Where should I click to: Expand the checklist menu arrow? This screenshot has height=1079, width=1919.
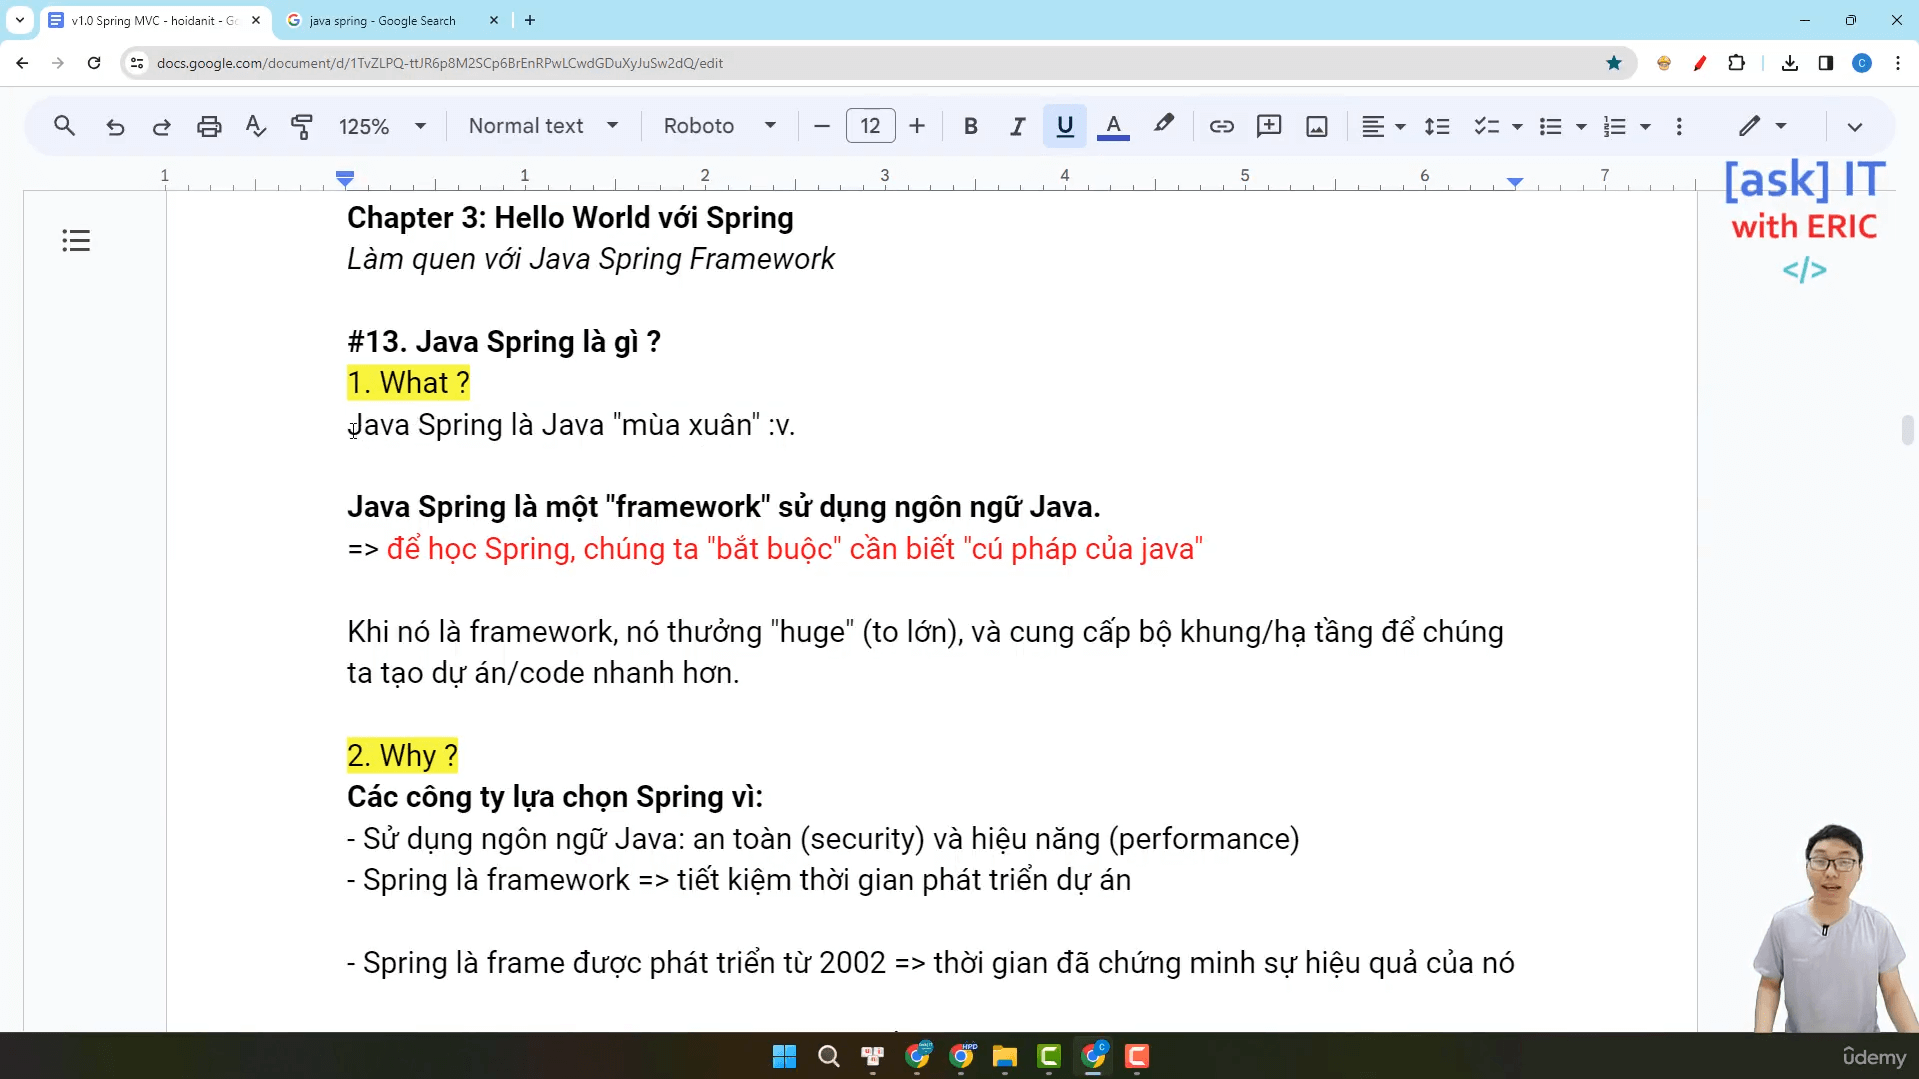(1517, 127)
